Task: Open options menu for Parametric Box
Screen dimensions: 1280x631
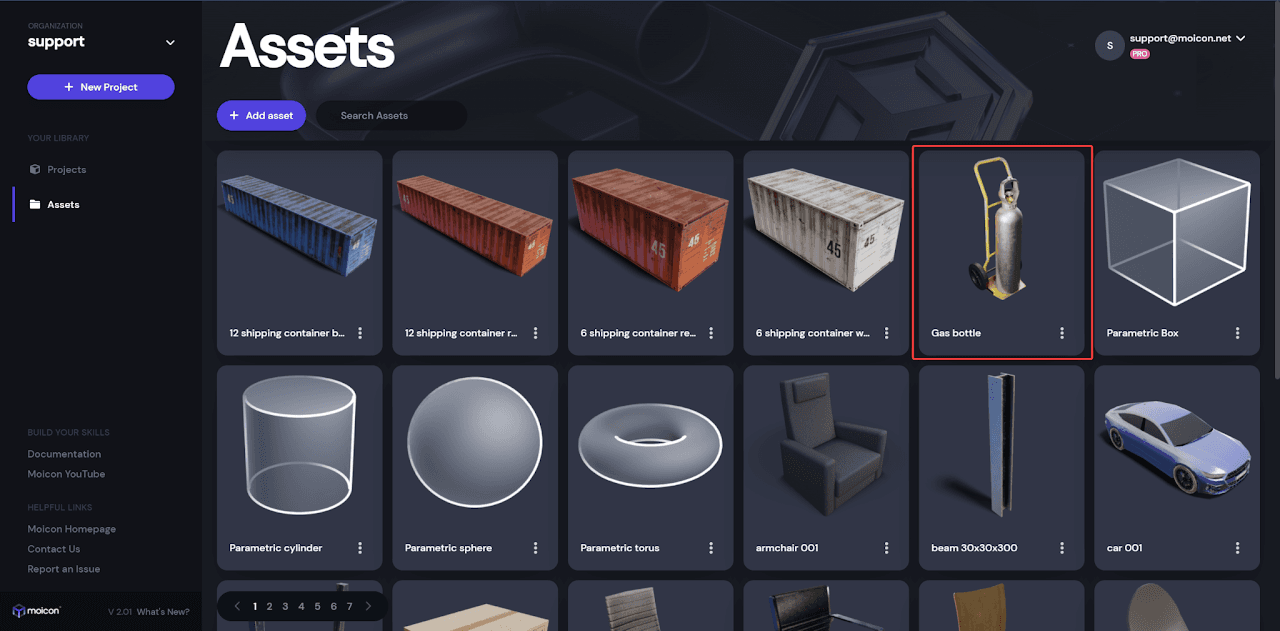Action: [1237, 333]
